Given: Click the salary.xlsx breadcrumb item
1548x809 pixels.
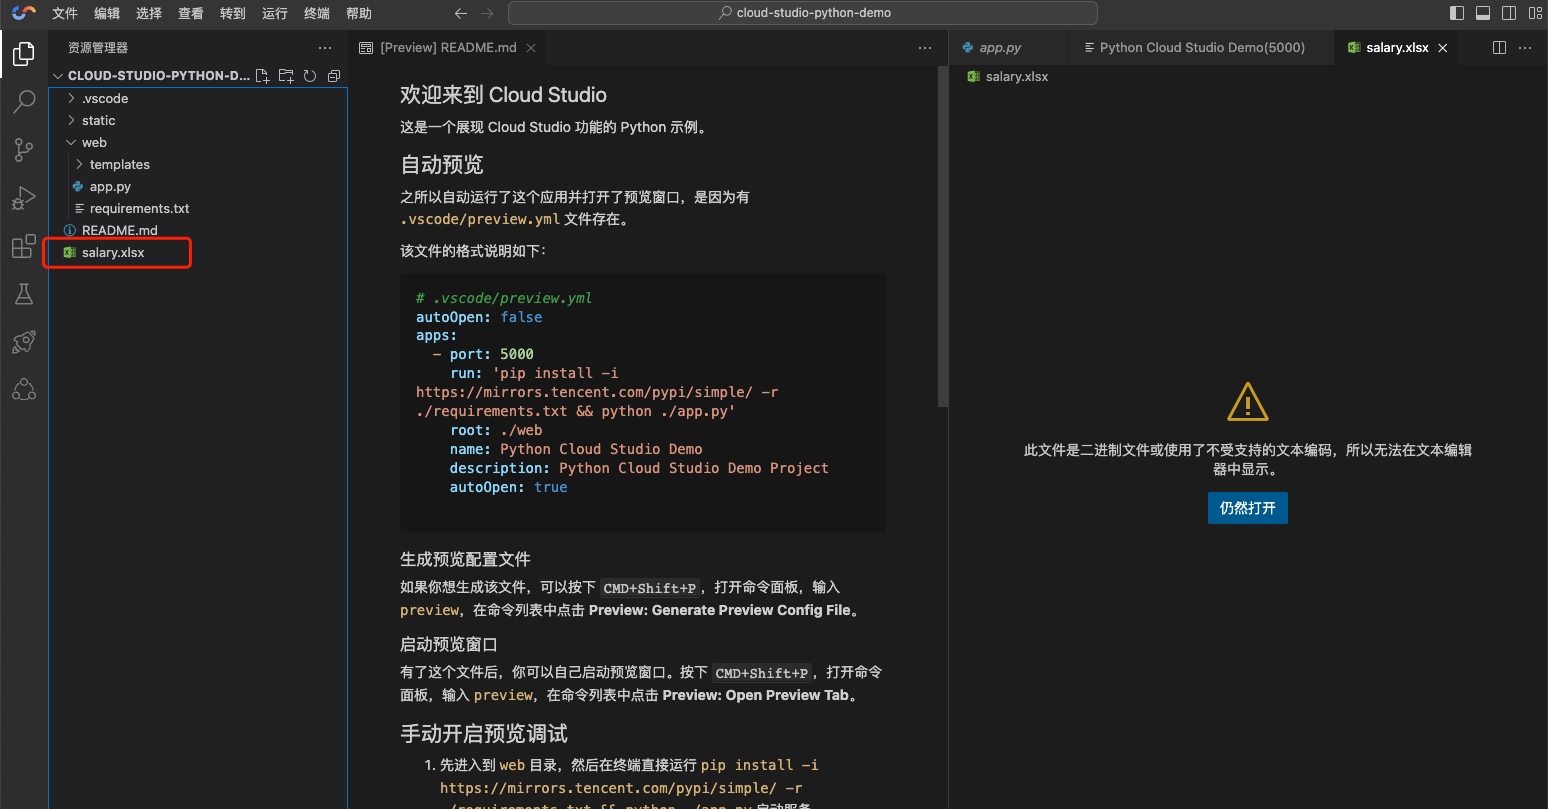Looking at the screenshot, I should click(x=1008, y=77).
